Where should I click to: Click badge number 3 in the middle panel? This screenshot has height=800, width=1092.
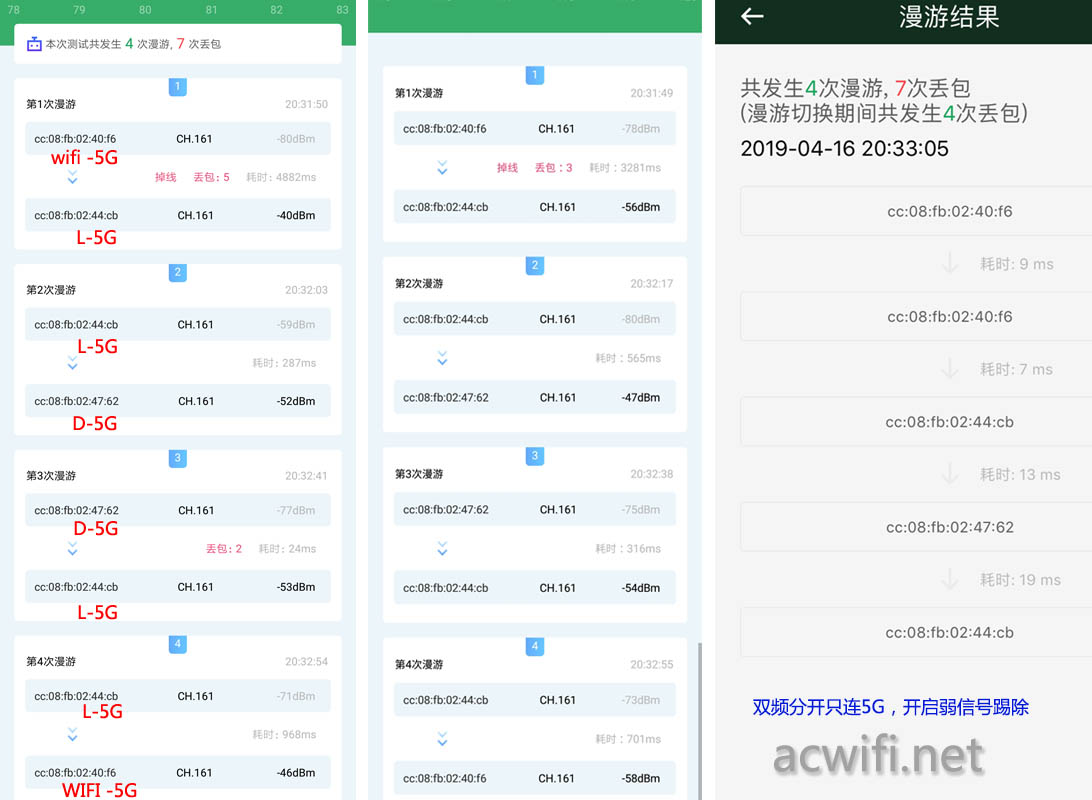[535, 456]
